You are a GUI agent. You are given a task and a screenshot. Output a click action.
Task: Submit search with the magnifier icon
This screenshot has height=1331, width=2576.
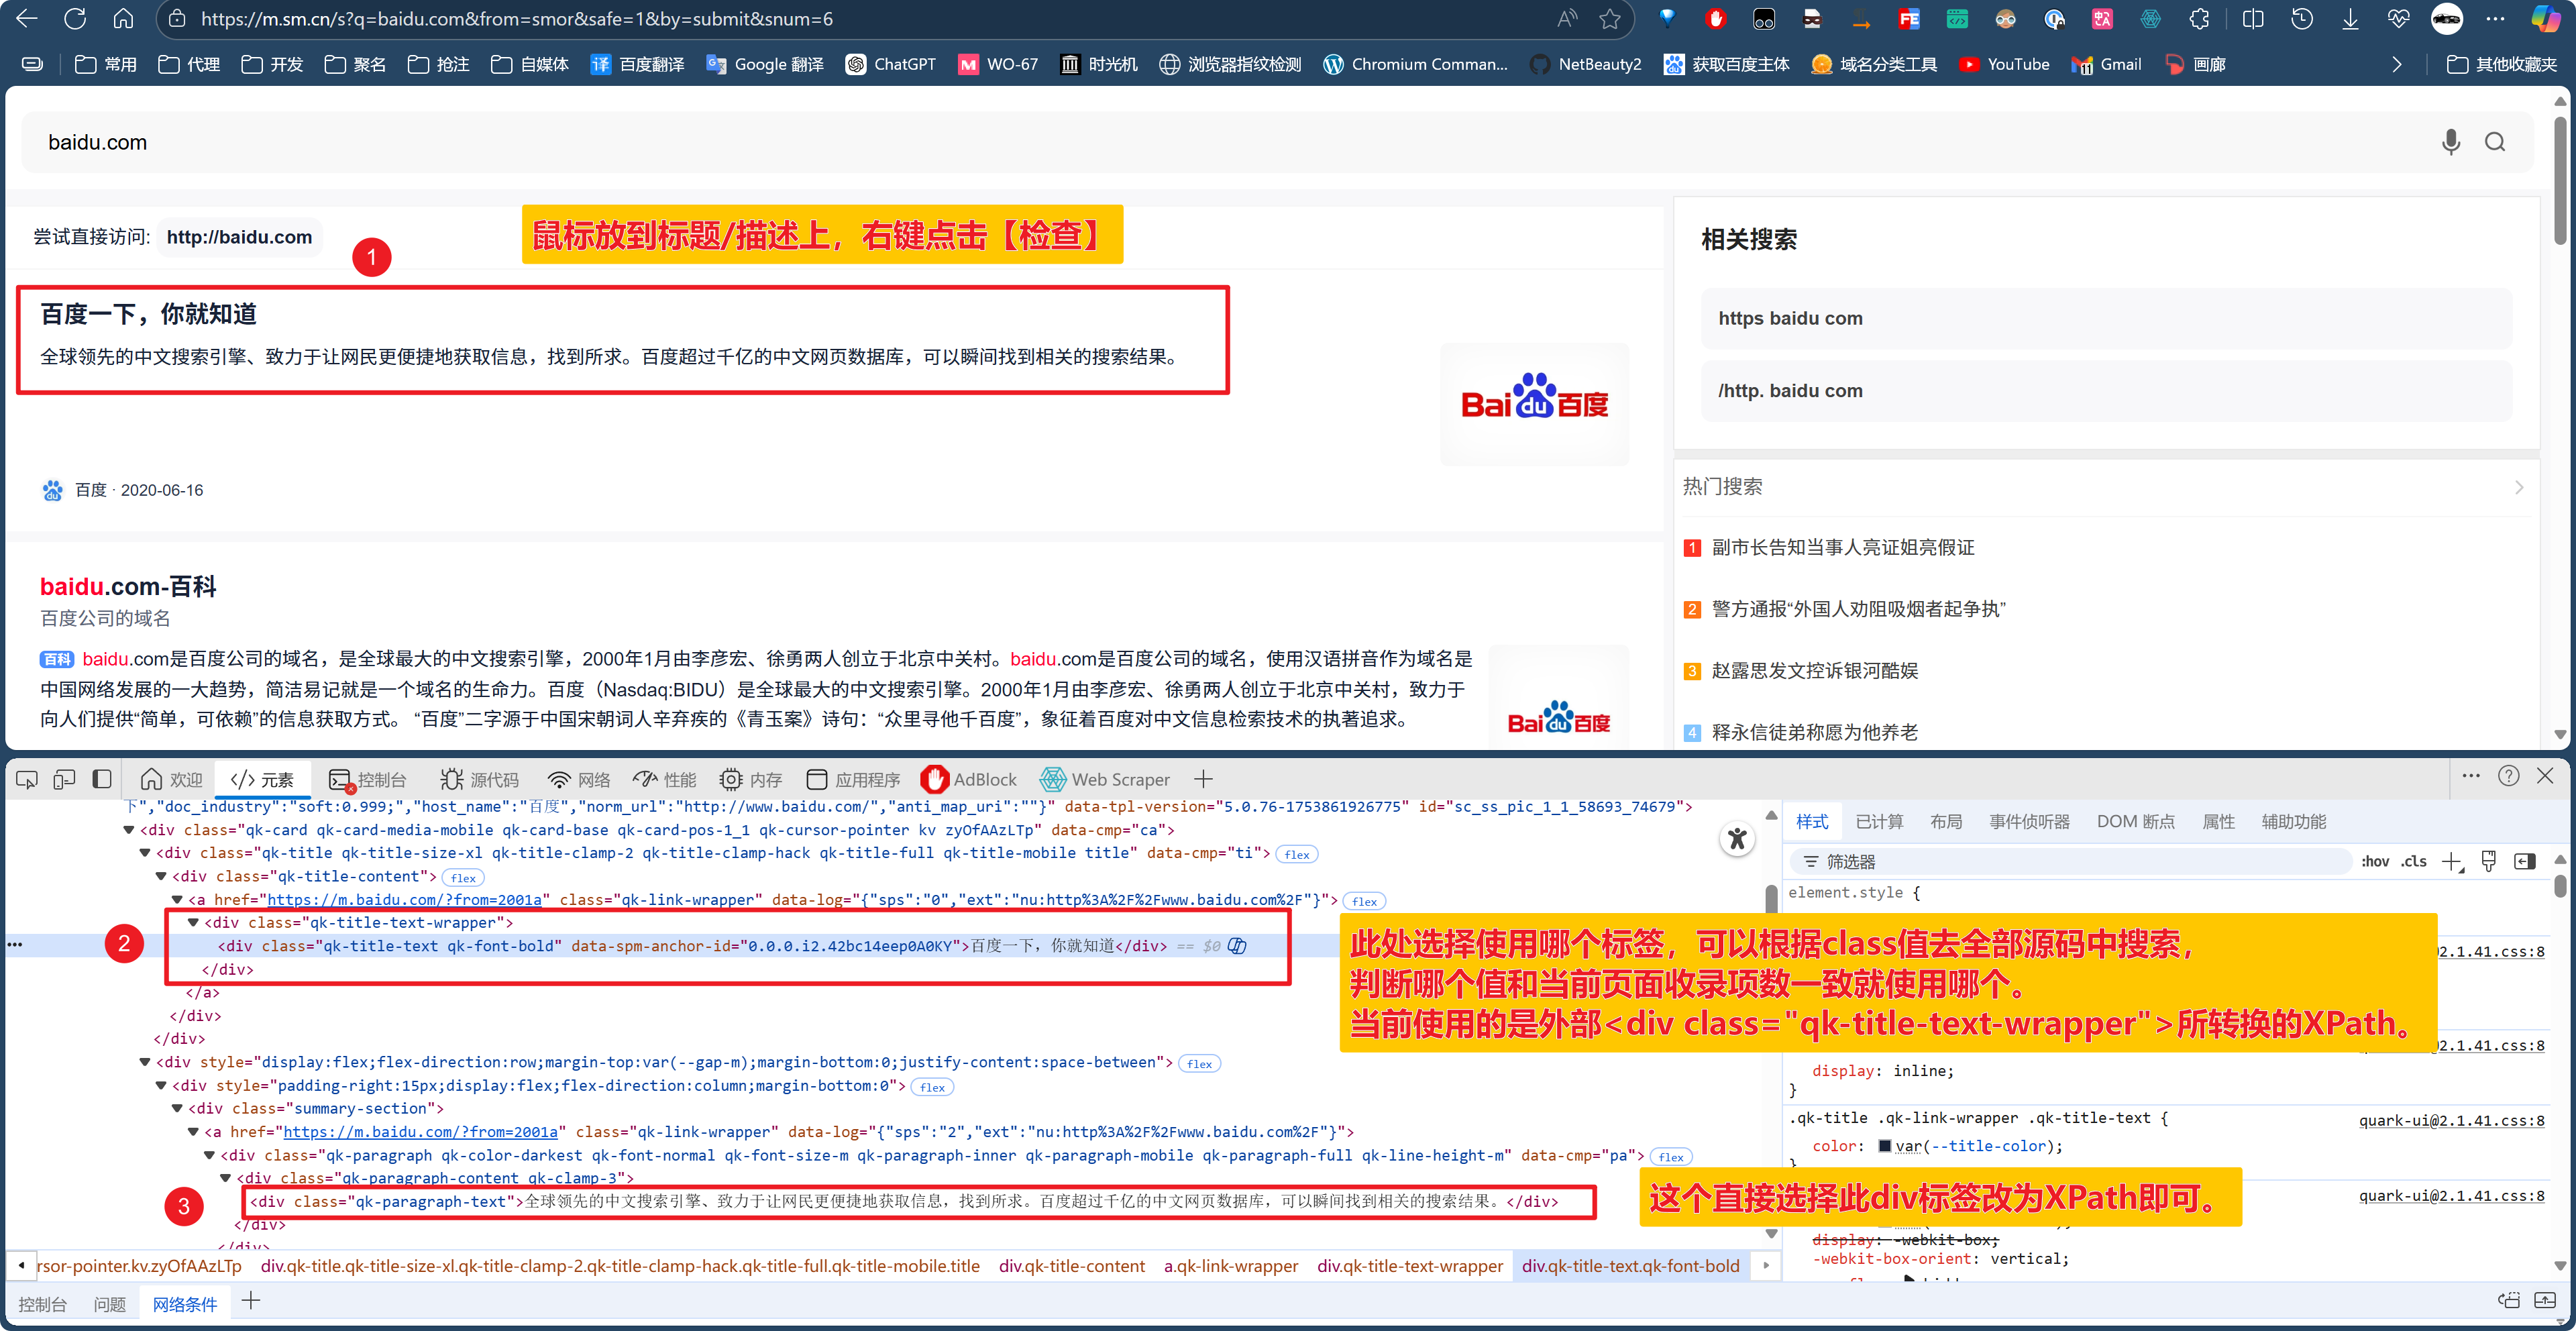point(2495,142)
